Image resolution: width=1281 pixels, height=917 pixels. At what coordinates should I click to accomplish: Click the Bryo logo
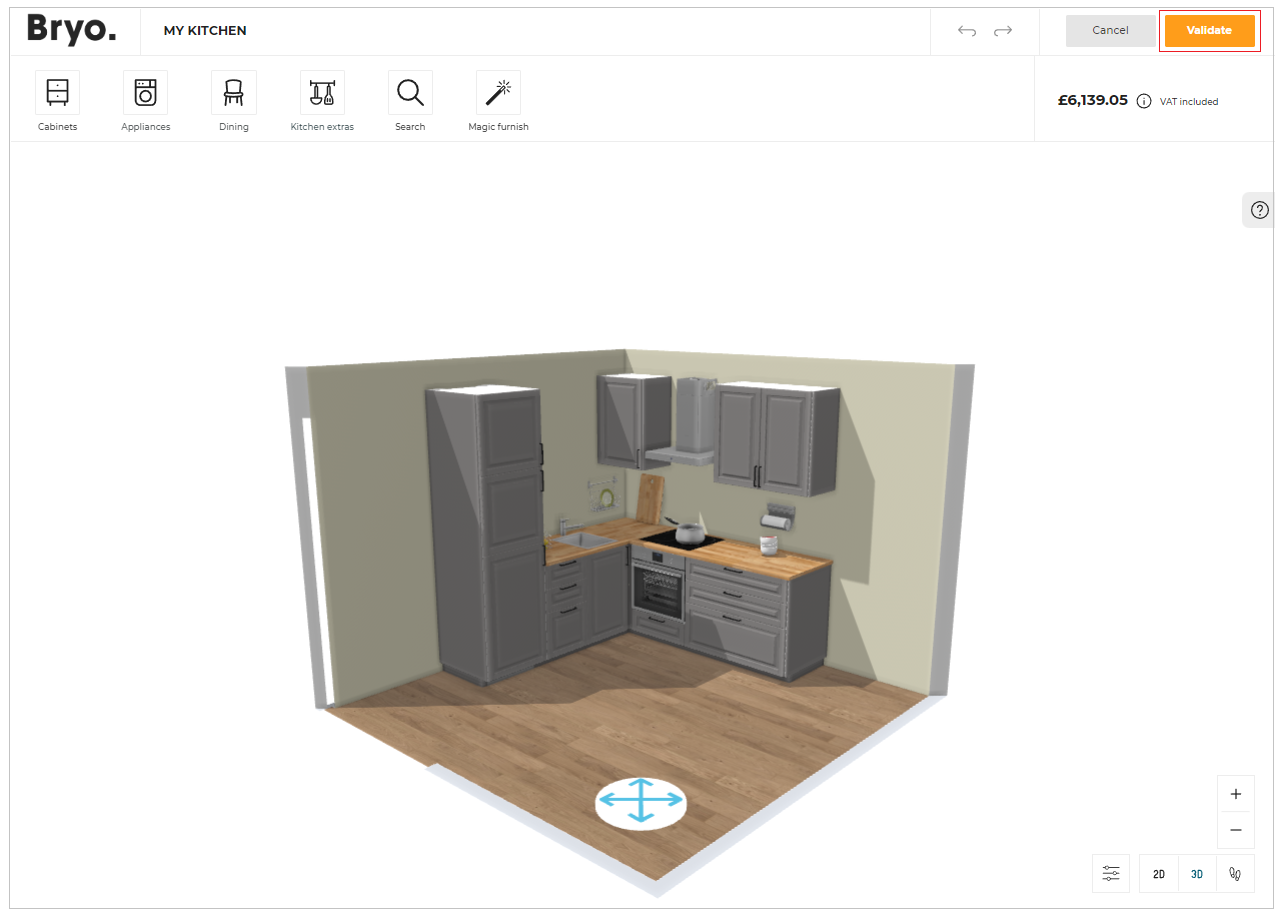[71, 30]
